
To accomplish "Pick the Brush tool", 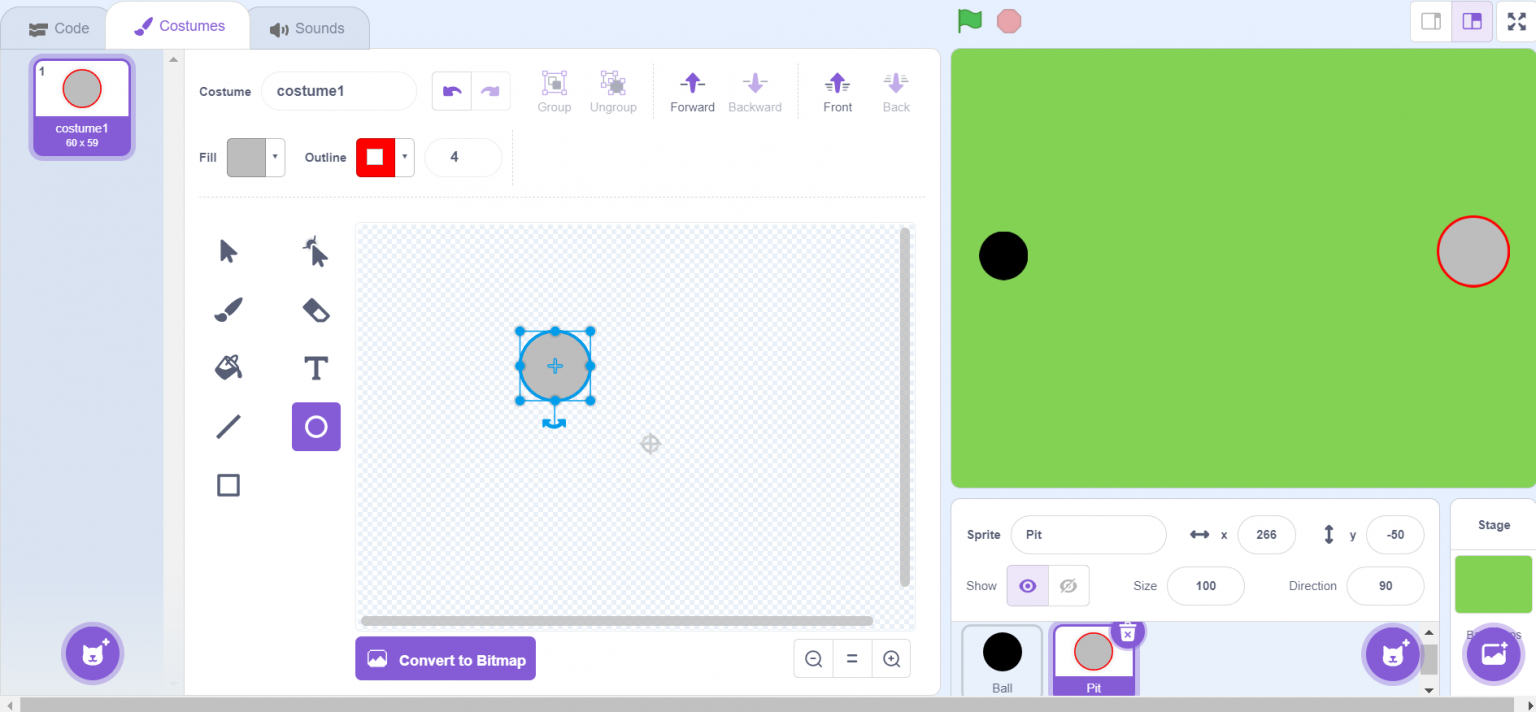I will [228, 309].
